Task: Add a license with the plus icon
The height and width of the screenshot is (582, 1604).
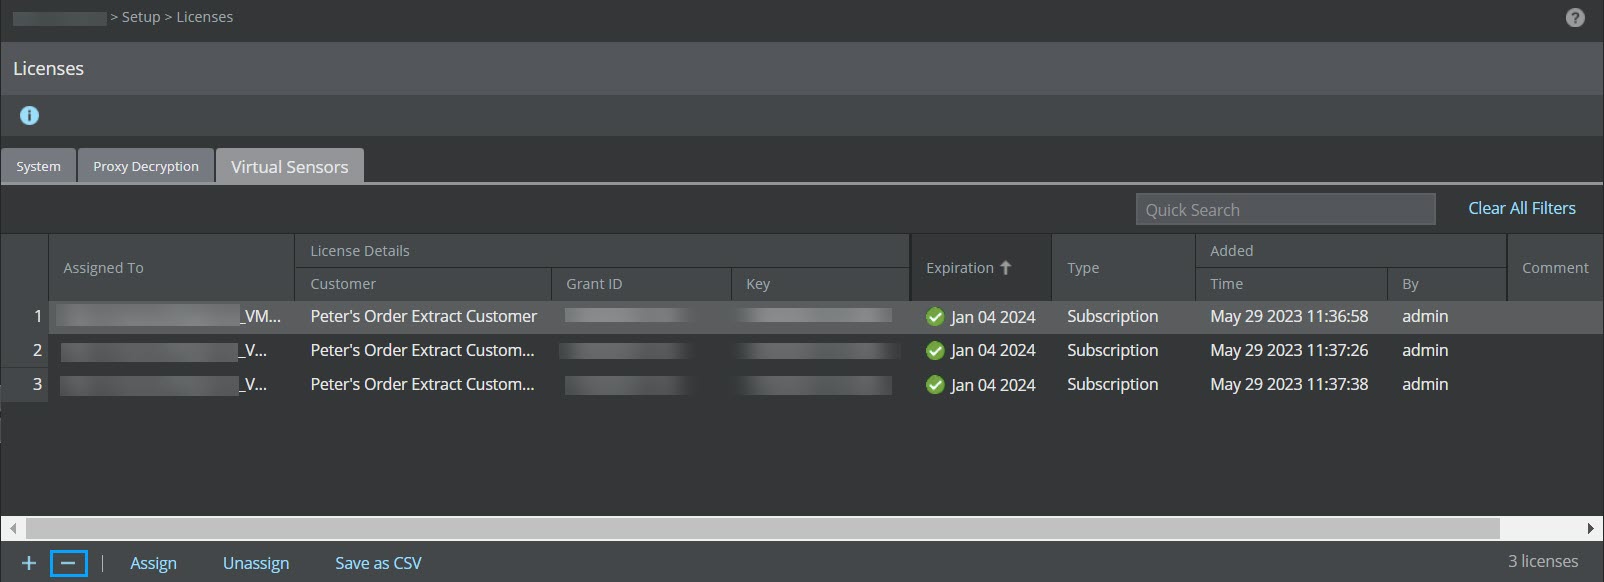Action: tap(29, 564)
